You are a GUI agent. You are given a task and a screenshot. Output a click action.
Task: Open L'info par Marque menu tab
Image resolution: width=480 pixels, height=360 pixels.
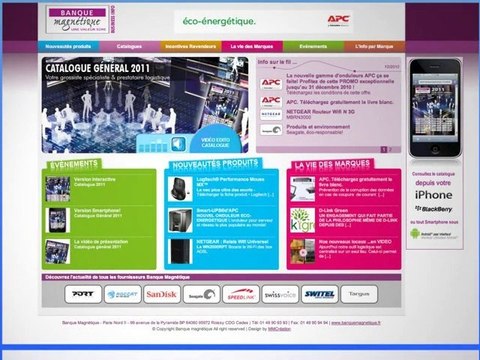click(374, 46)
